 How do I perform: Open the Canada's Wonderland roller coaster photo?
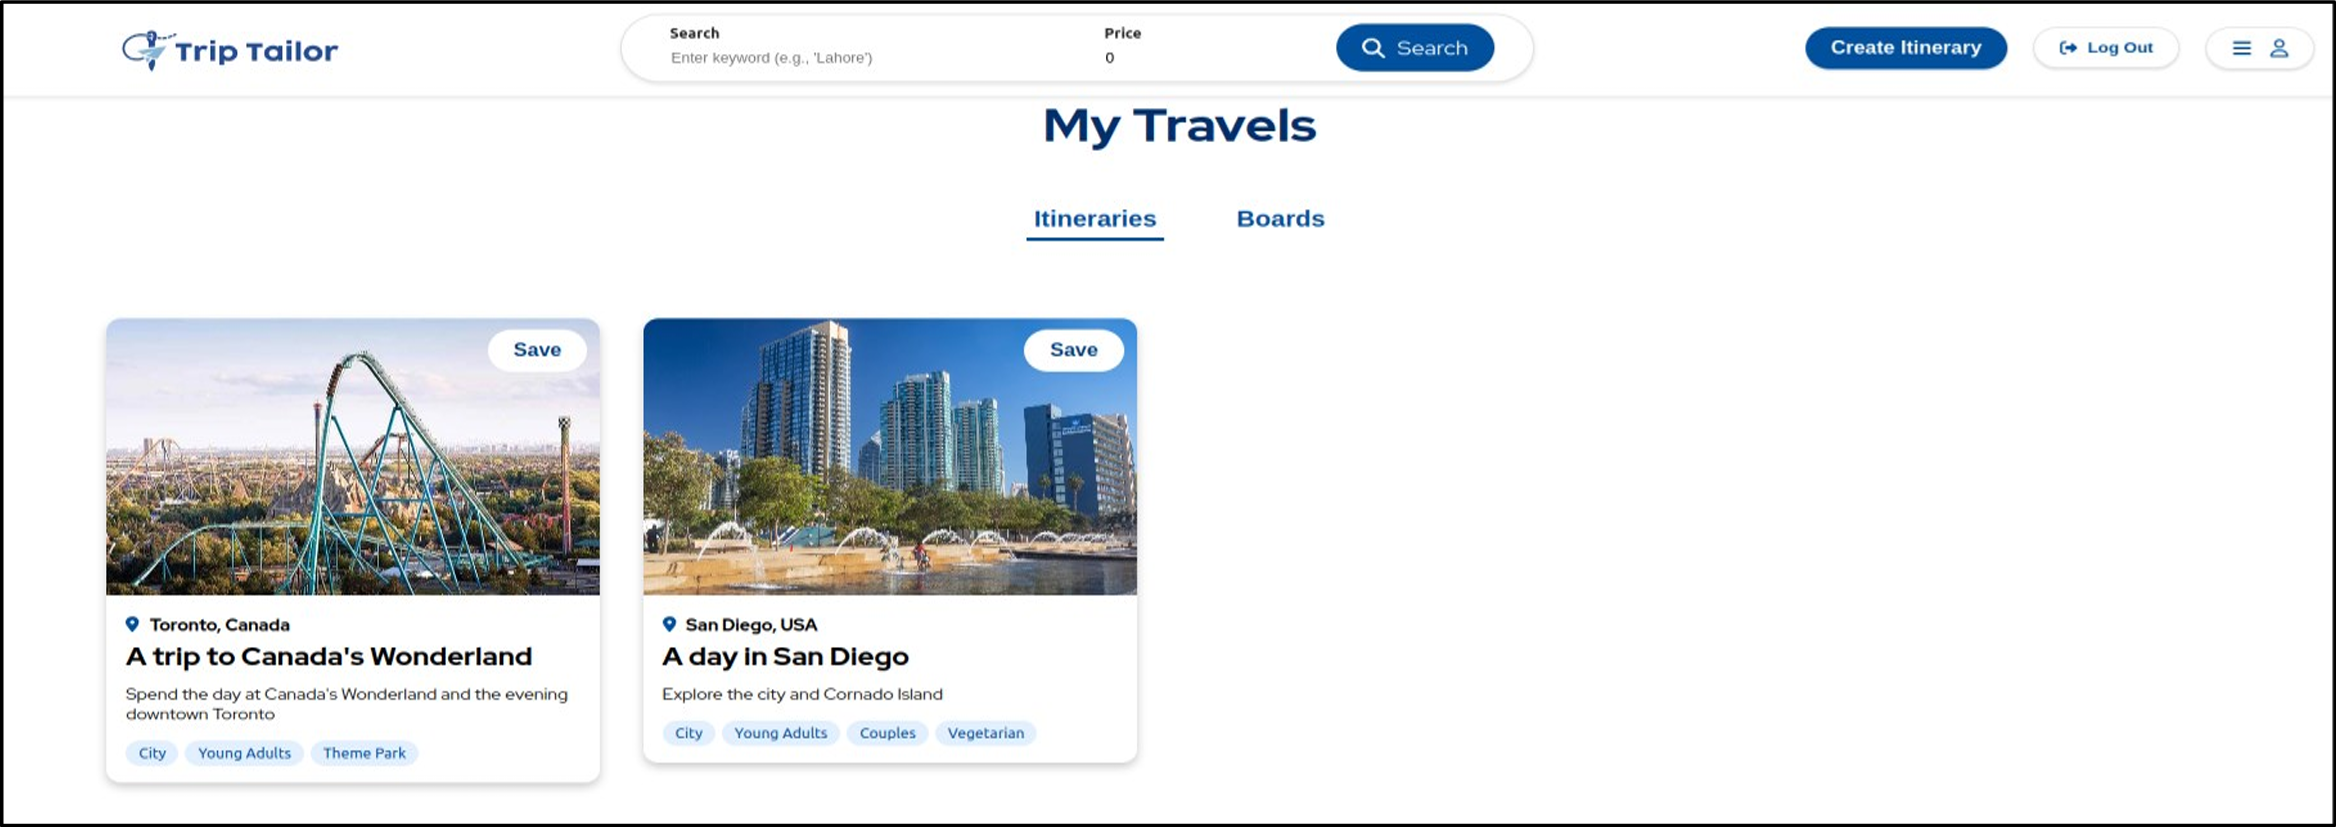tap(353, 457)
